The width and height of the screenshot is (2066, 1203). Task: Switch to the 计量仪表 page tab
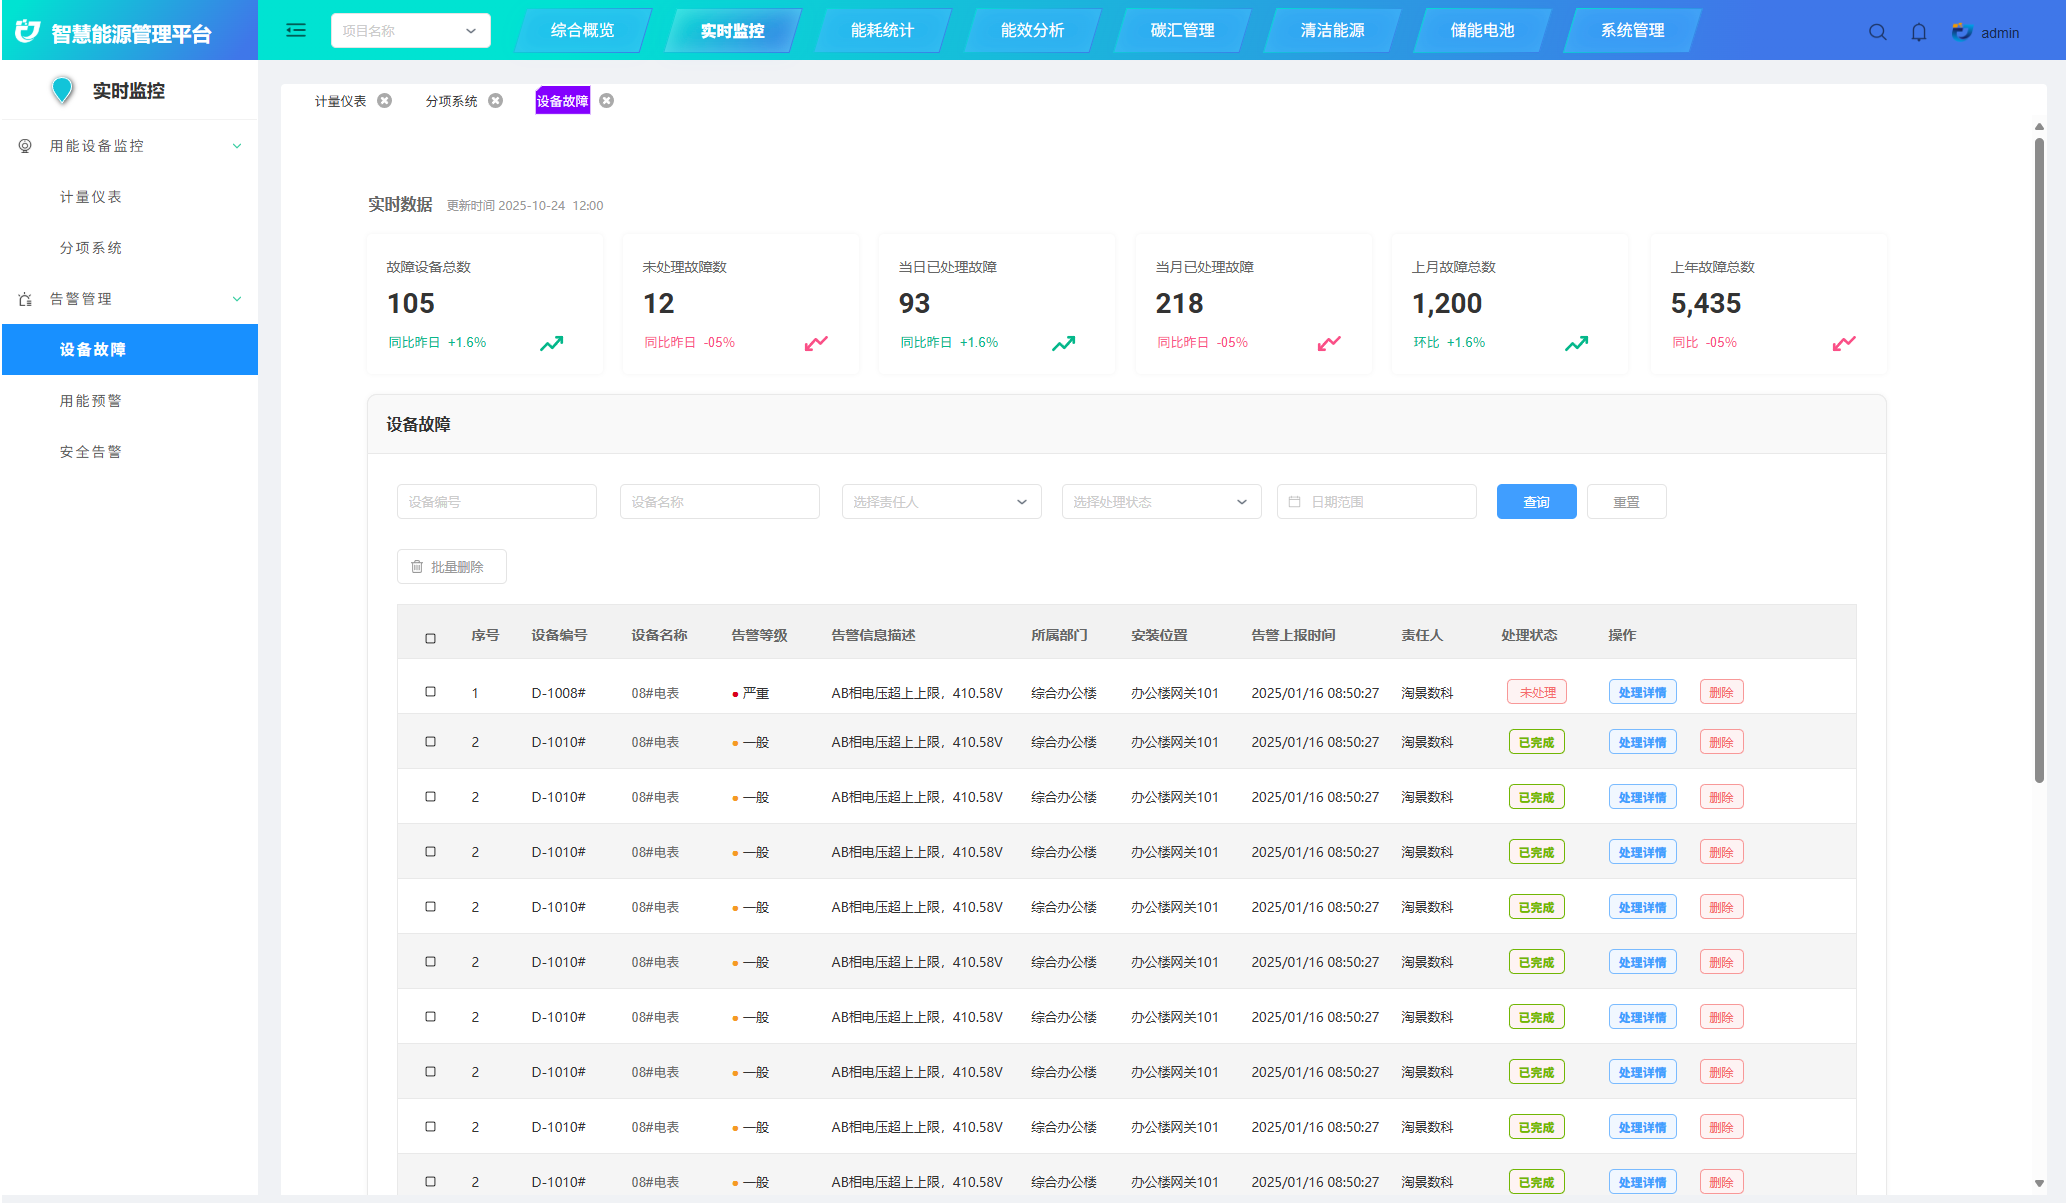tap(341, 101)
